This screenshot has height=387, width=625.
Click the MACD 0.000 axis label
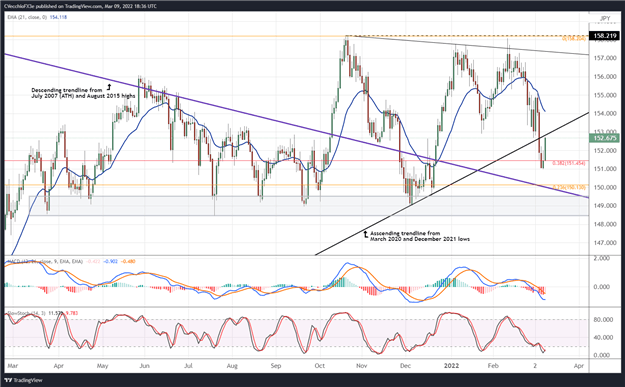pos(601,287)
